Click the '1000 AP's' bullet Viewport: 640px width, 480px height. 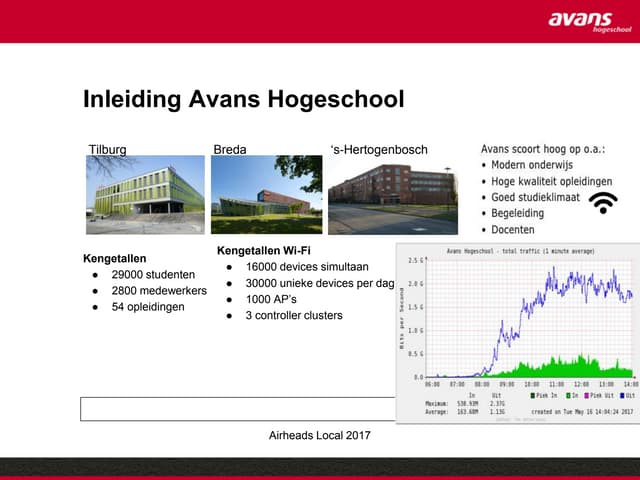[273, 299]
